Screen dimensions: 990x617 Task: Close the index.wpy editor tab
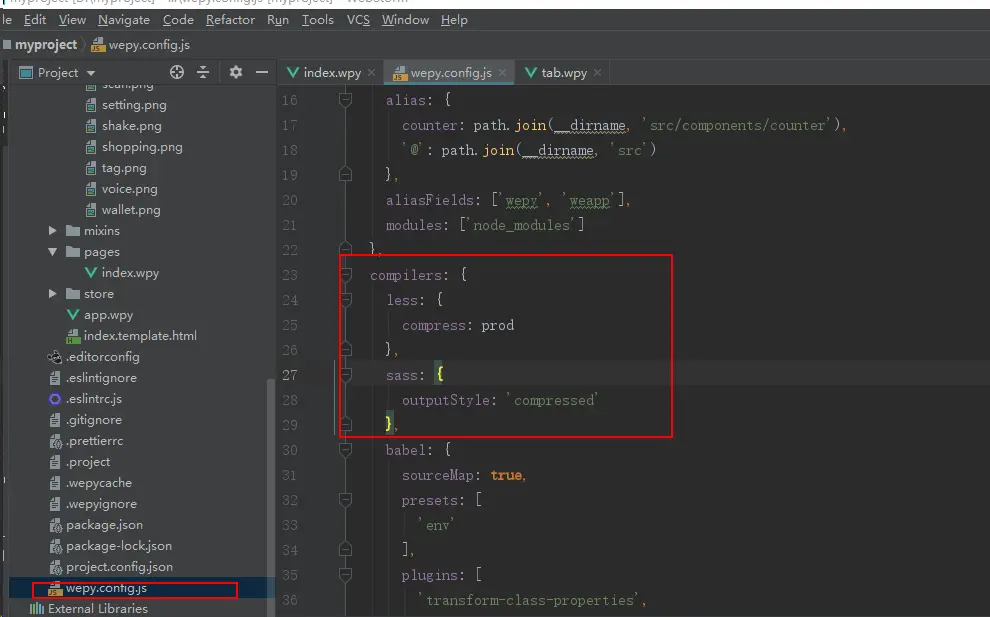371,73
